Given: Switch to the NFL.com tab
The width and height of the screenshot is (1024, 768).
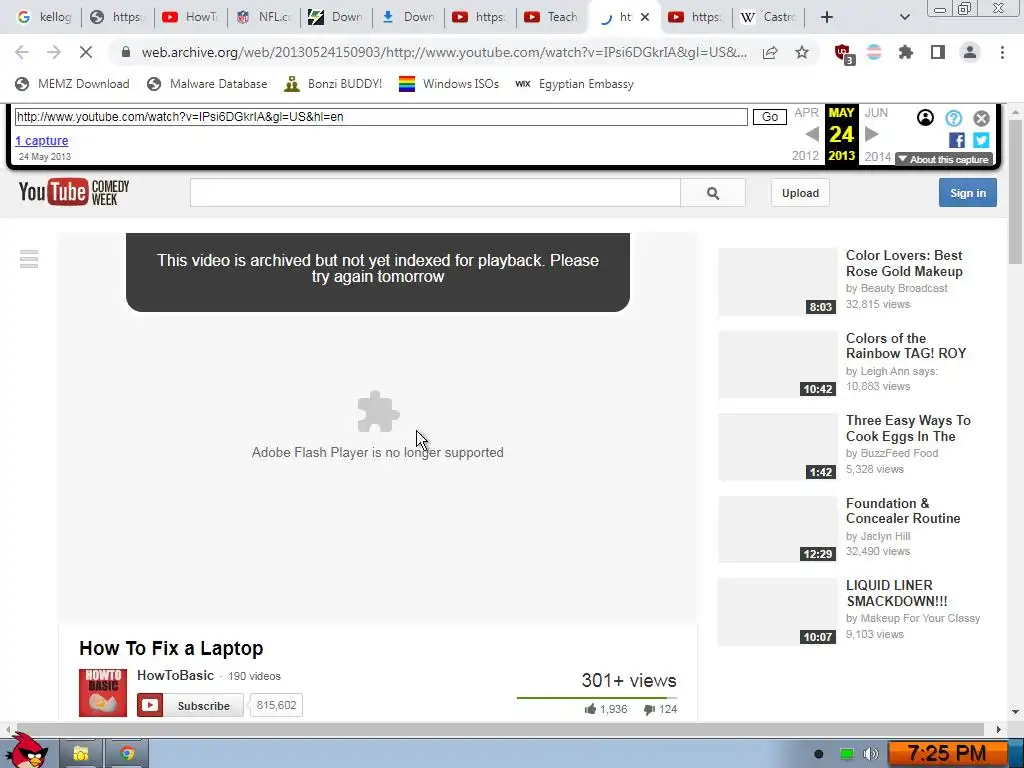Looking at the screenshot, I should (264, 17).
